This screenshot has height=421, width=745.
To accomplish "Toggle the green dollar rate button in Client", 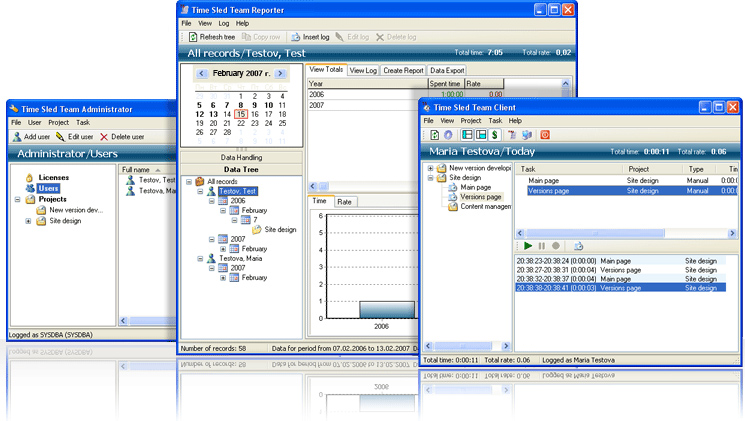I will tap(495, 135).
